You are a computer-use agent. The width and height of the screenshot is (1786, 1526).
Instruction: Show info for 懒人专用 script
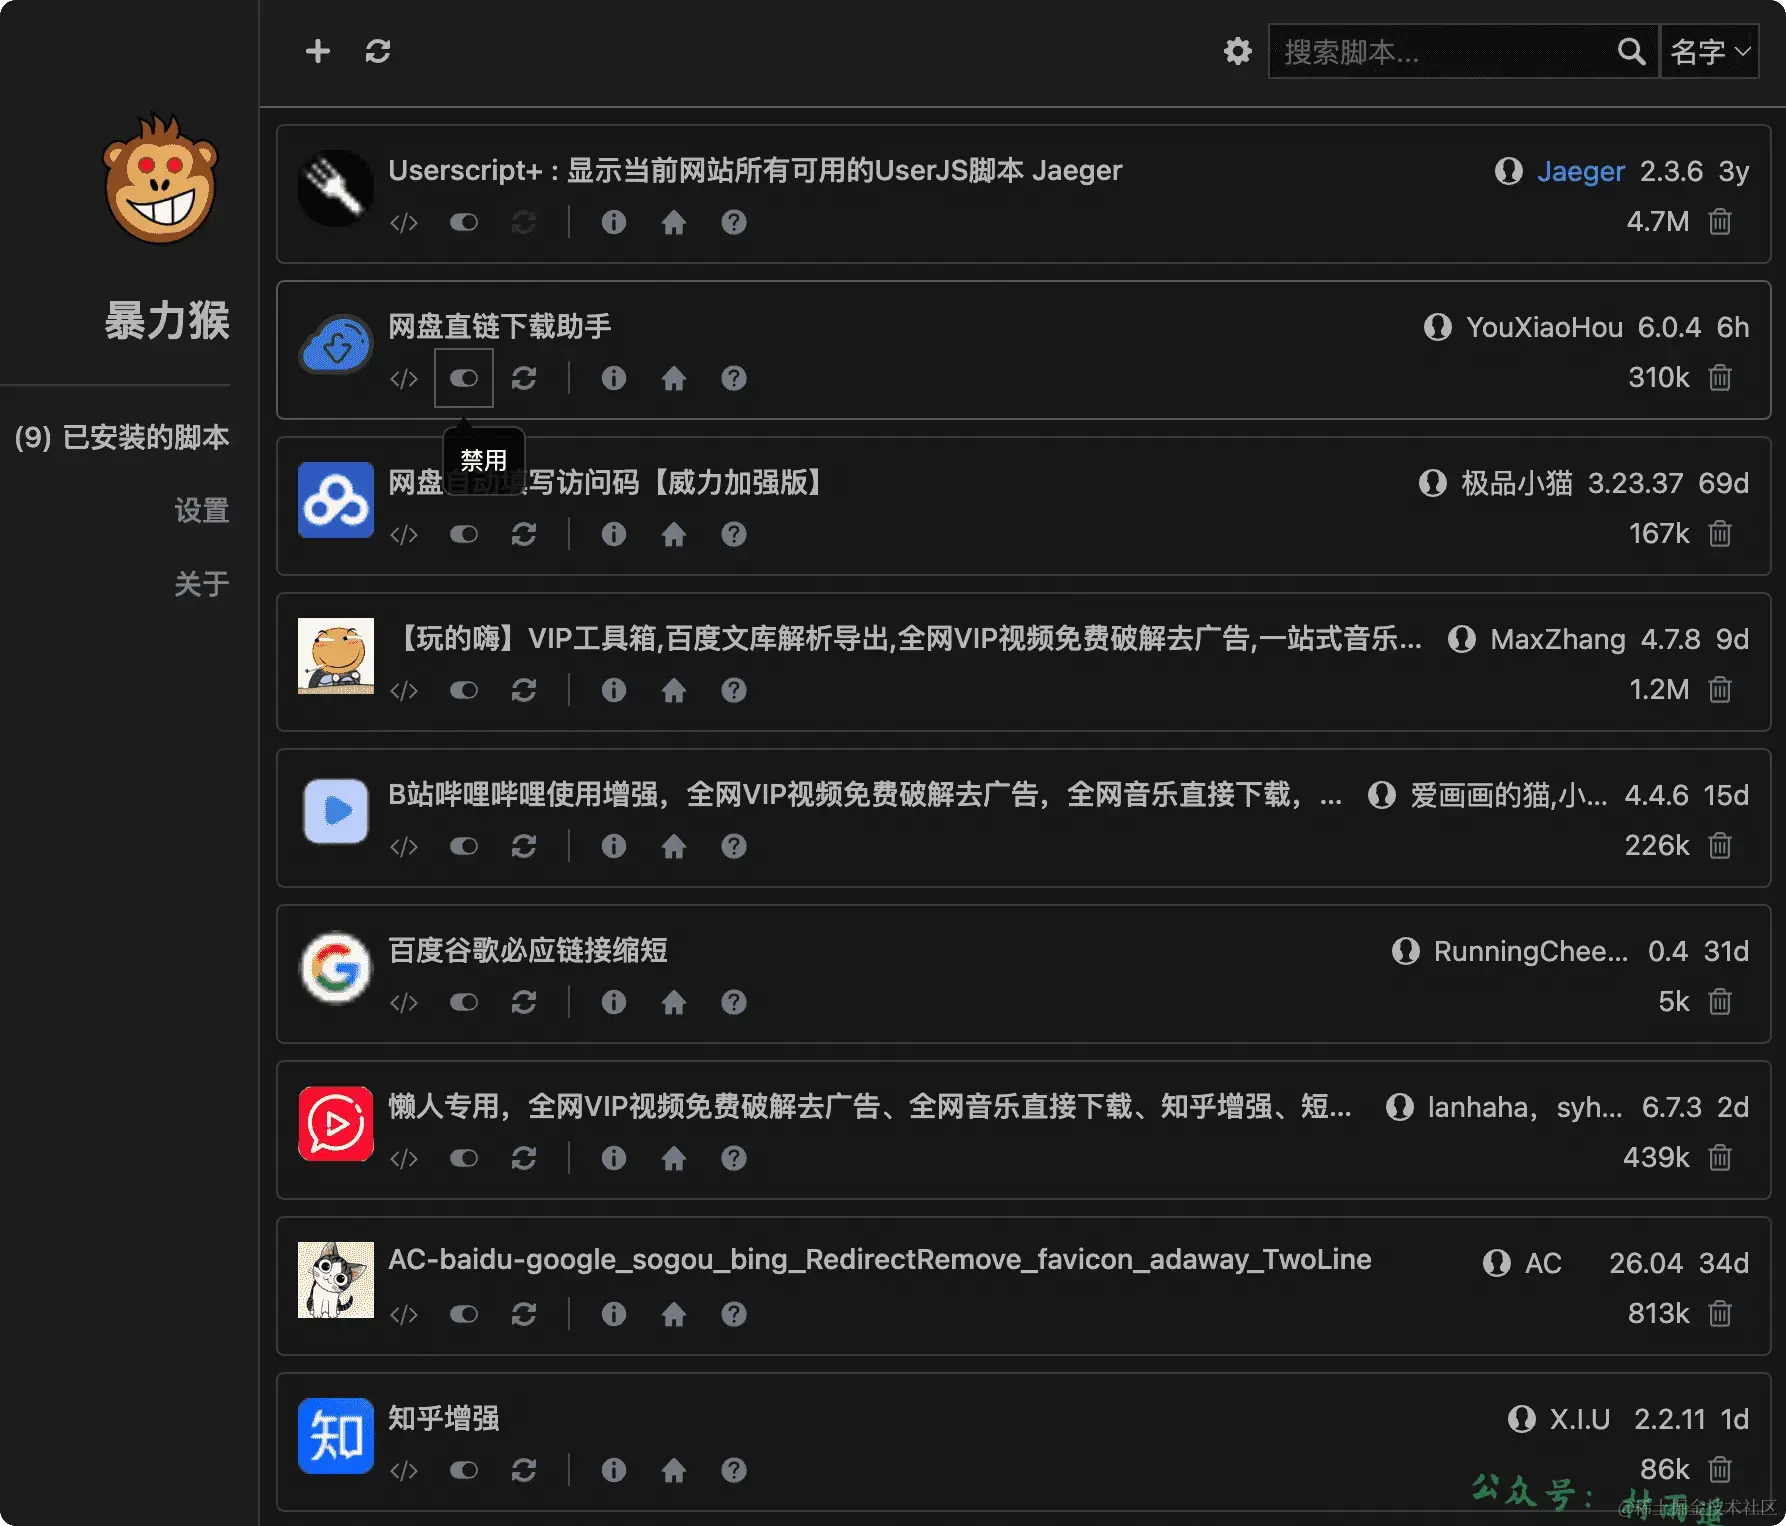tap(614, 1158)
